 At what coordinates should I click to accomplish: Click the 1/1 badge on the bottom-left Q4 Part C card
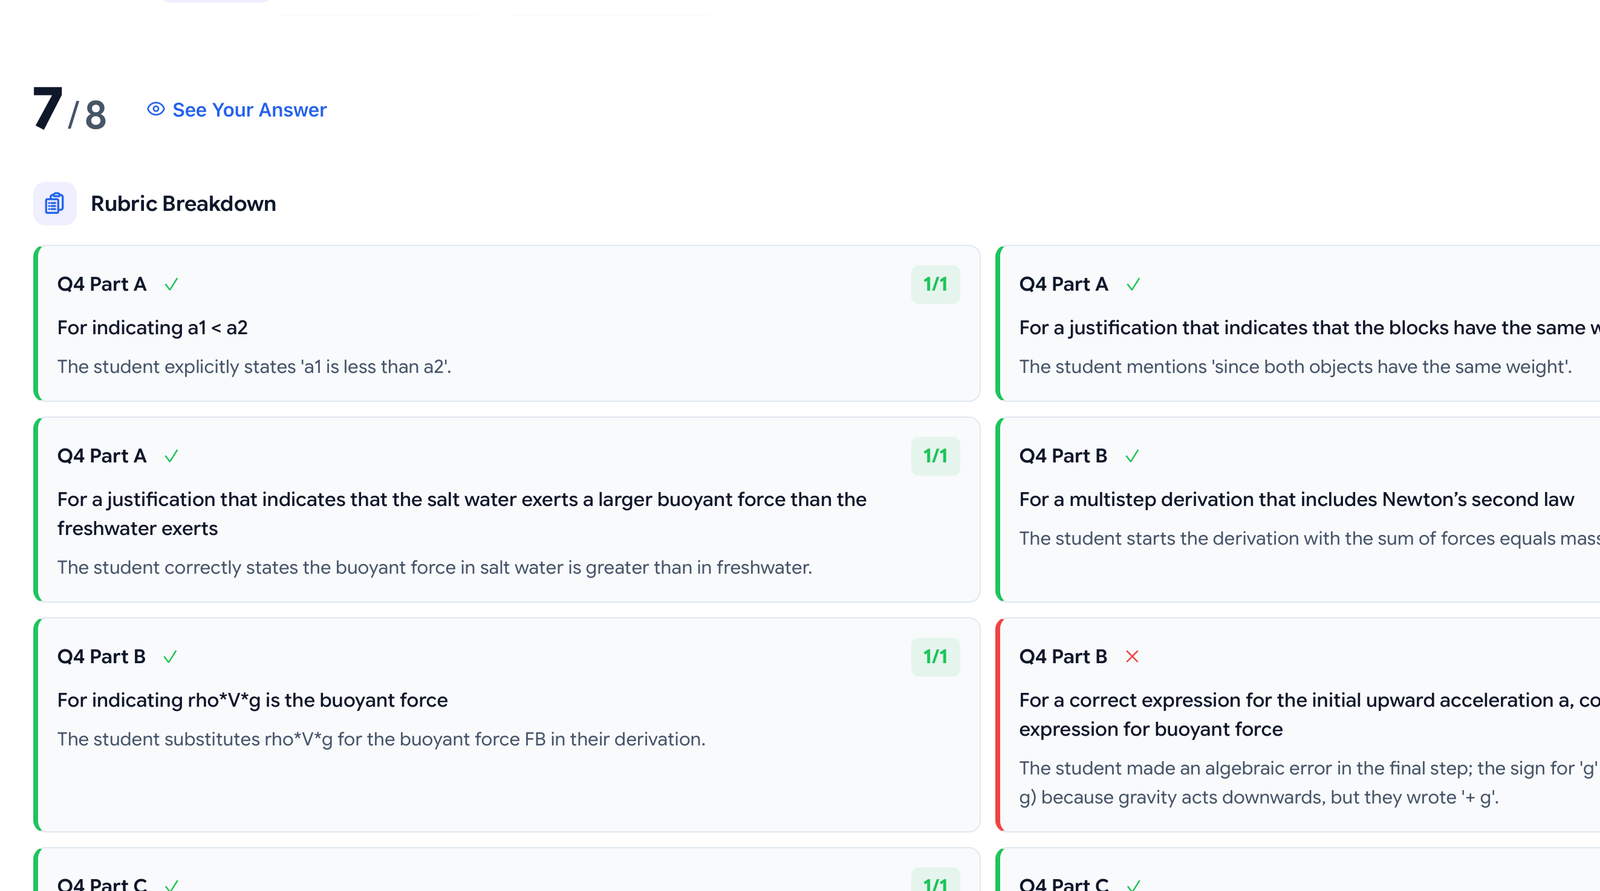click(x=935, y=883)
